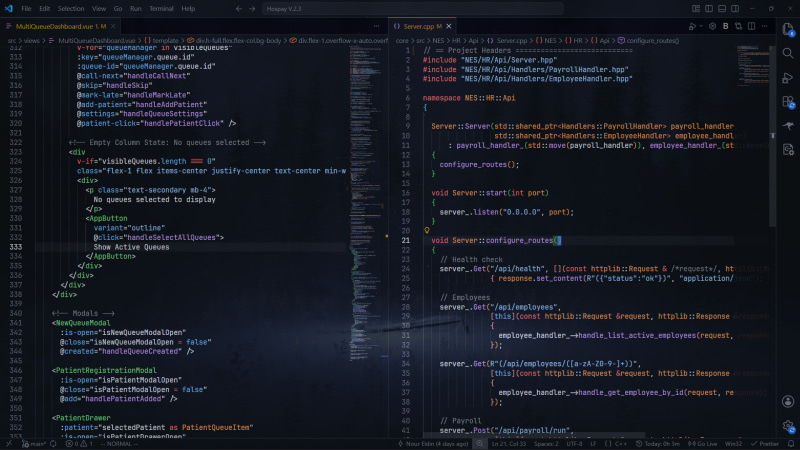Screen dimensions: 800x450
Task: Click the Customize Layout icon in title bar
Action: click(x=696, y=9)
